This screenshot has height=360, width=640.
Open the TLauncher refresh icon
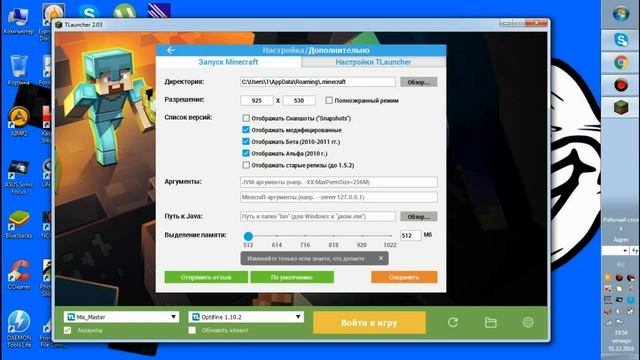click(453, 322)
